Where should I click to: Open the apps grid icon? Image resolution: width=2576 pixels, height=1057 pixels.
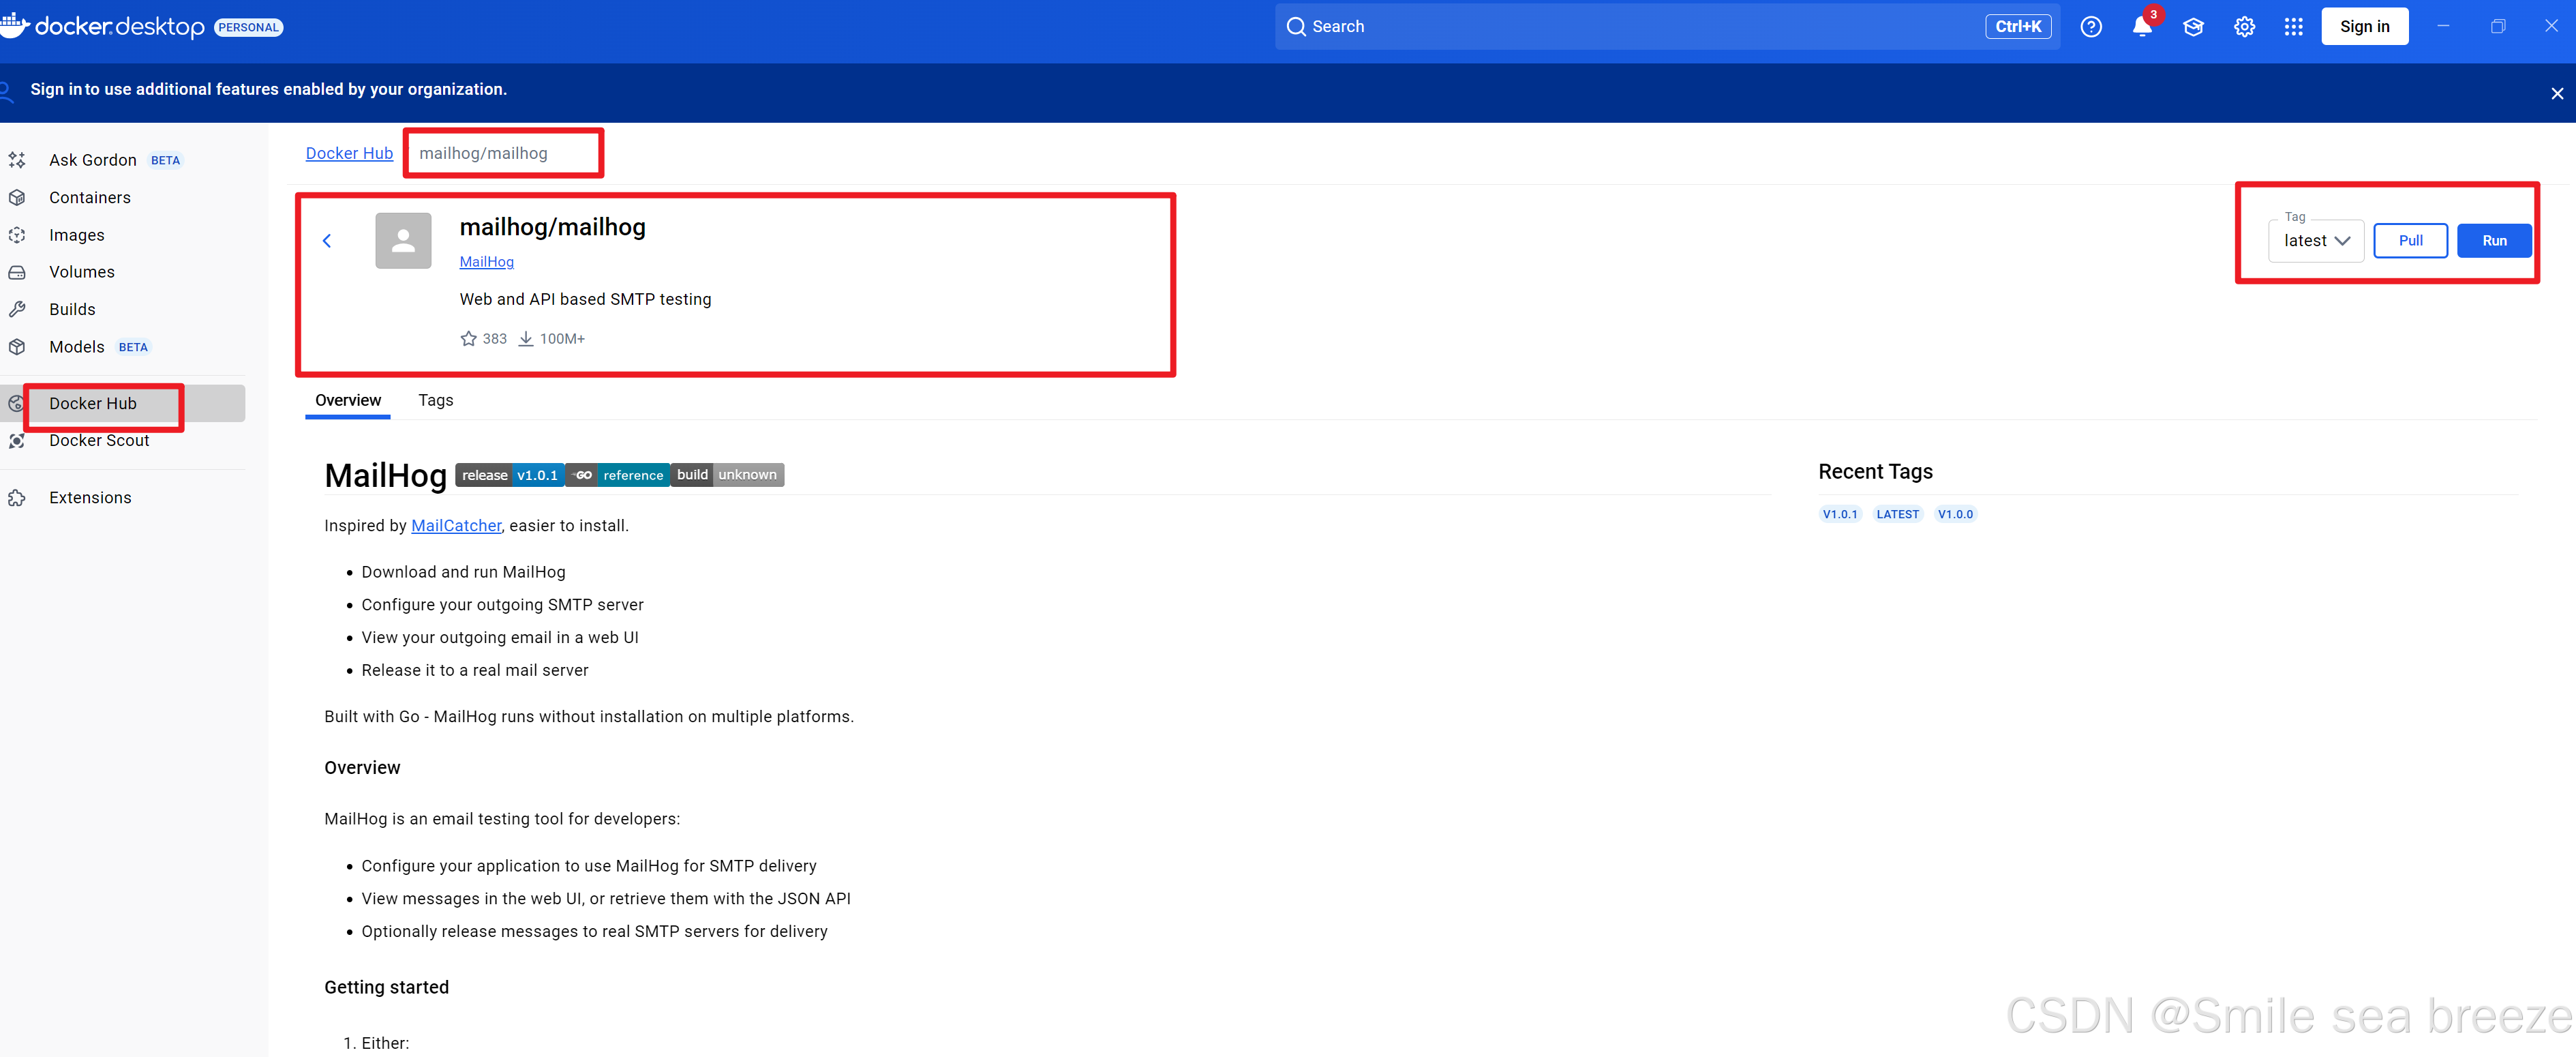click(x=2294, y=27)
